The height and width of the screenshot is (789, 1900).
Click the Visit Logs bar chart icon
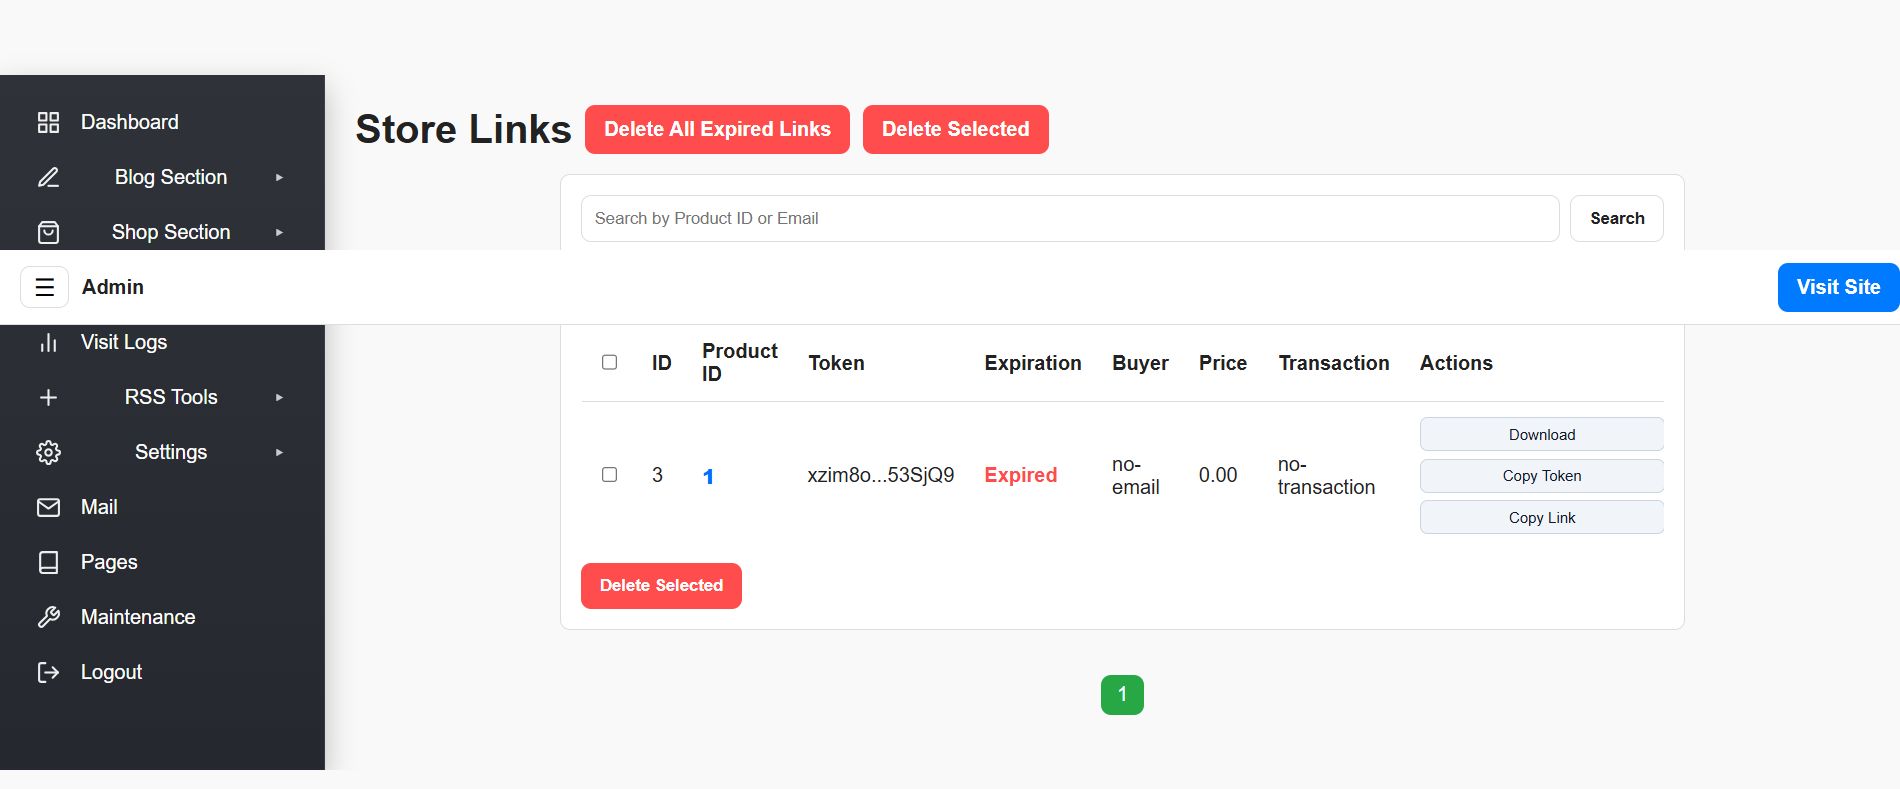coord(48,342)
